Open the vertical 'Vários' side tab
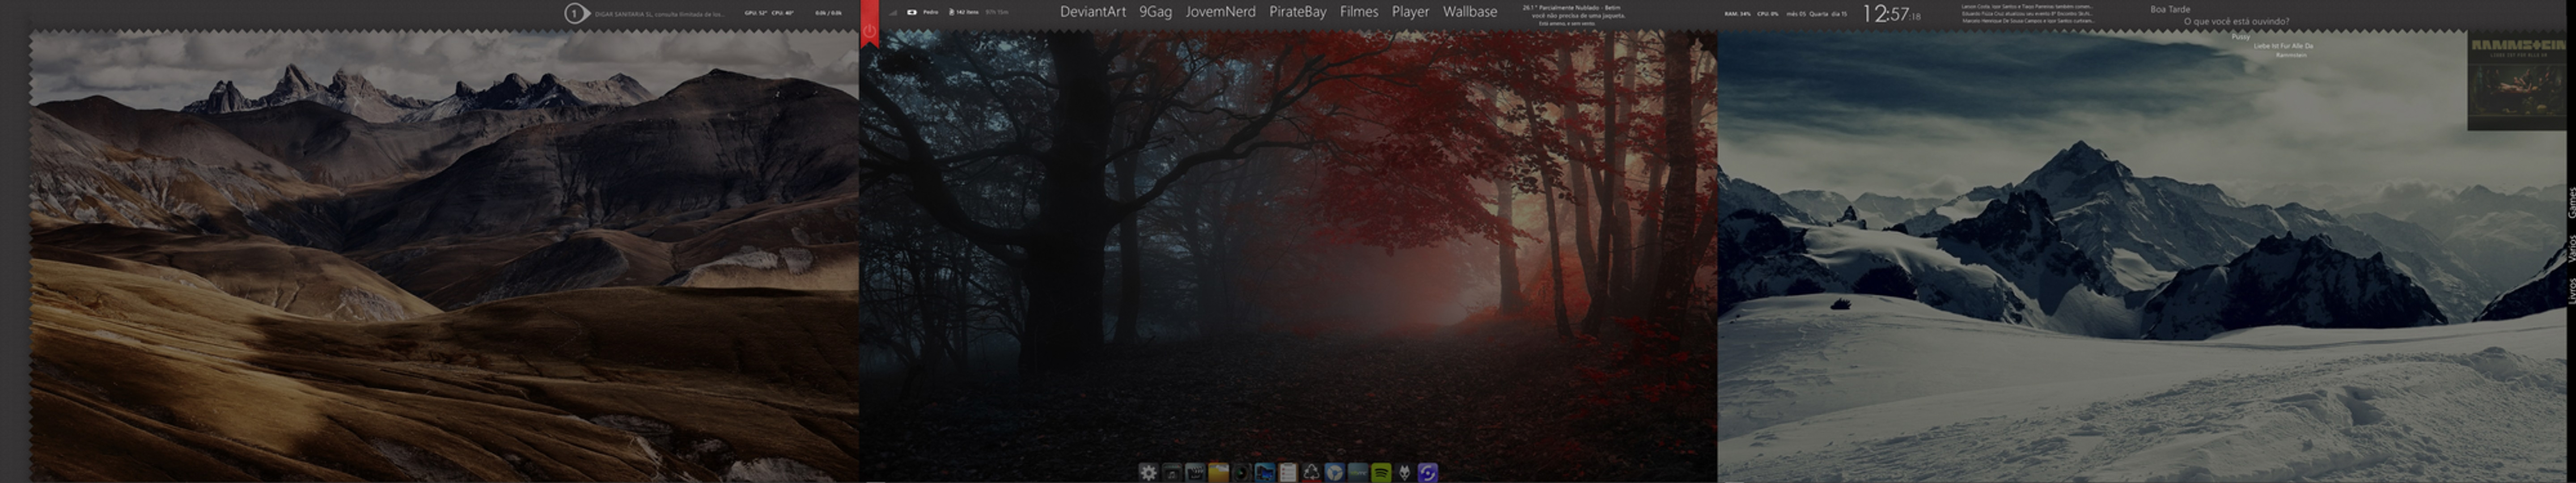 tap(2572, 248)
